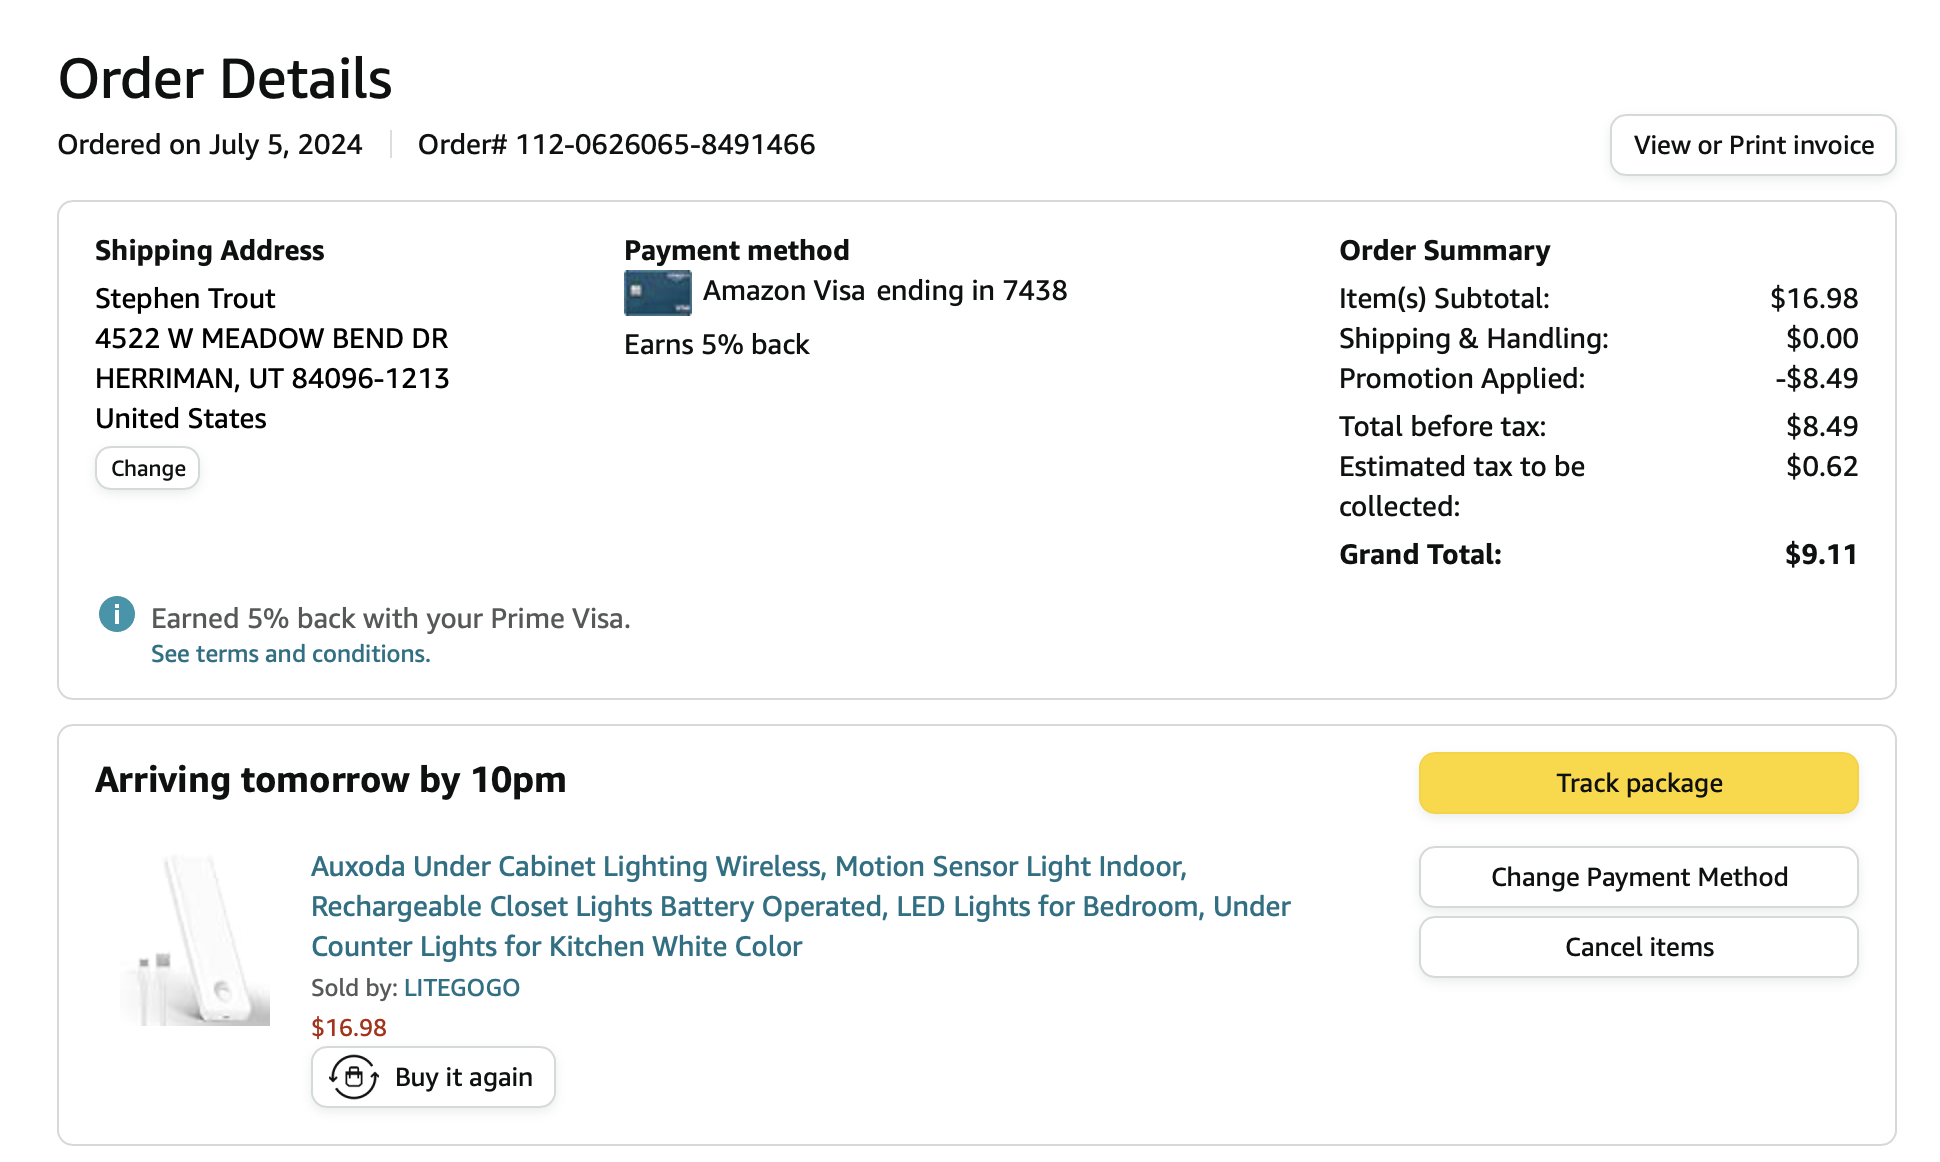Click the Promotion Applied amount
Viewport: 1940px width, 1162px height.
(x=1816, y=378)
